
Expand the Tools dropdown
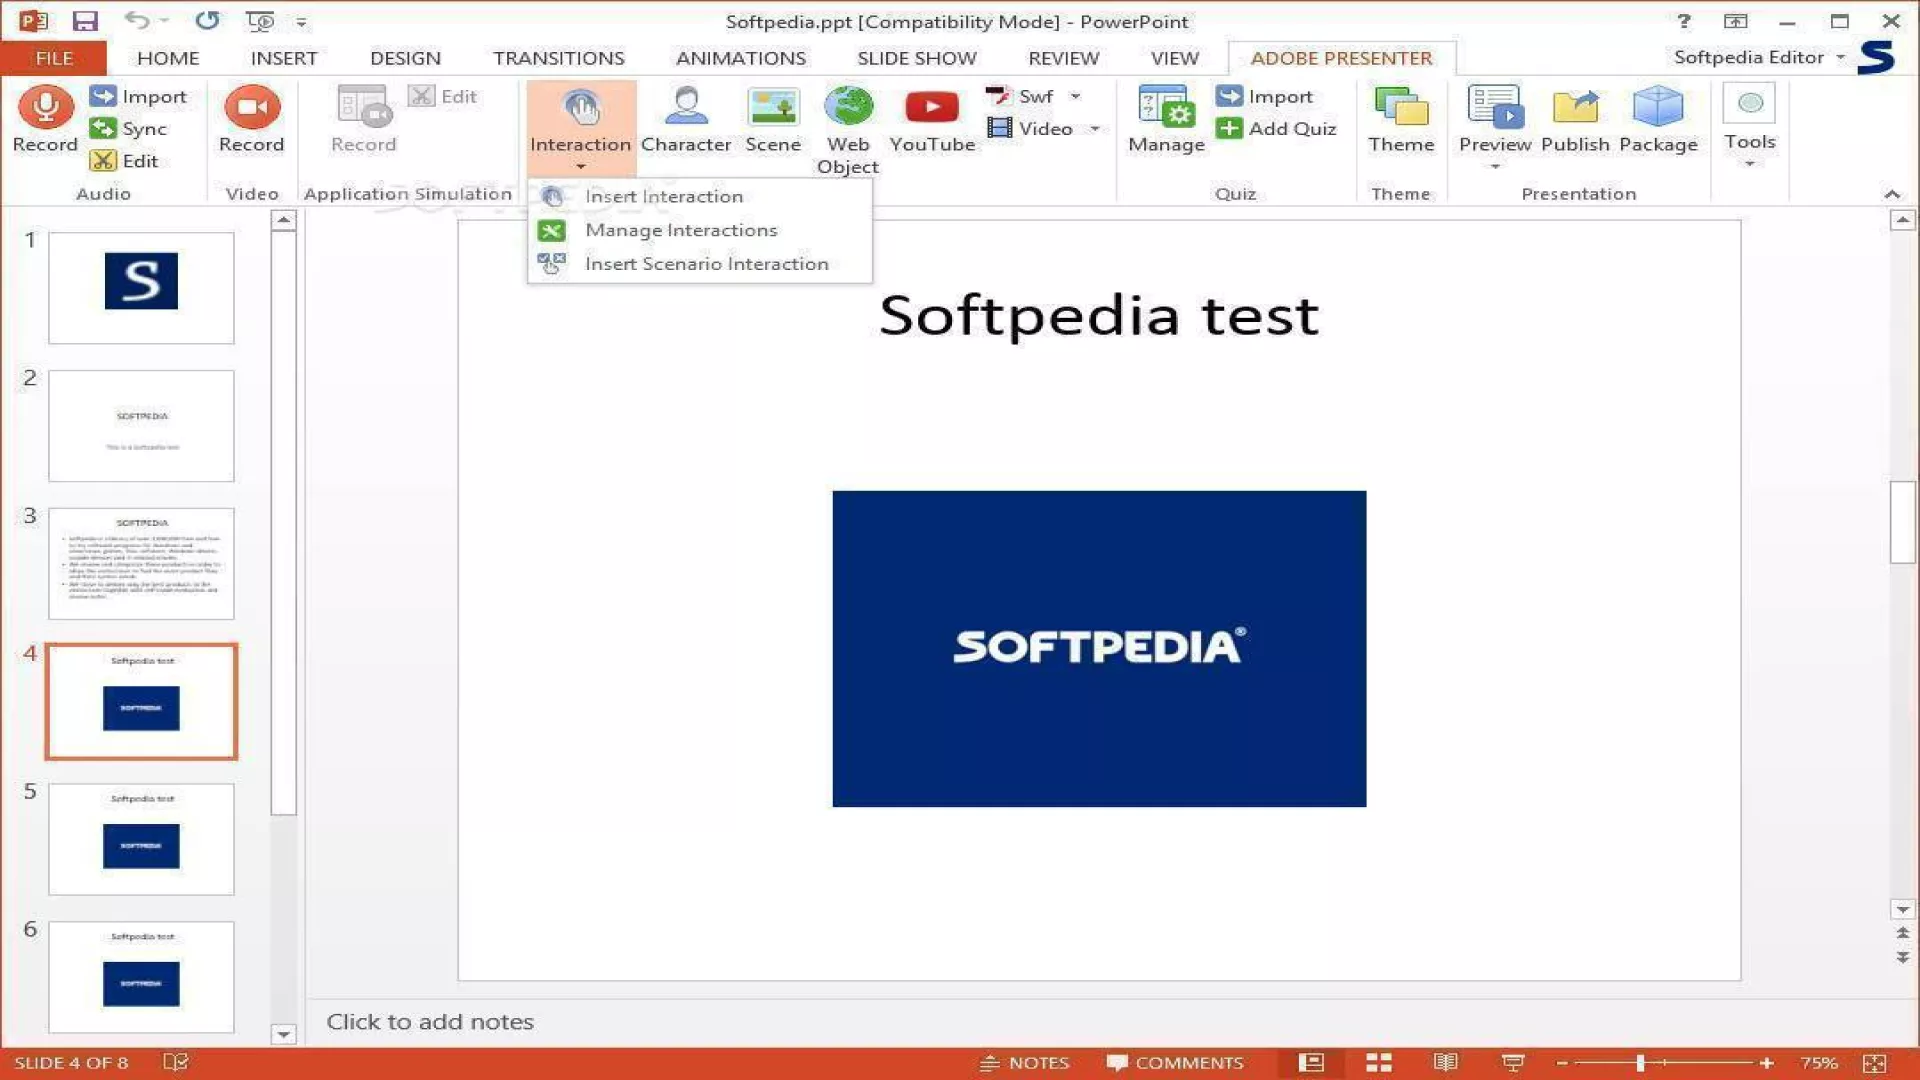pos(1749,163)
